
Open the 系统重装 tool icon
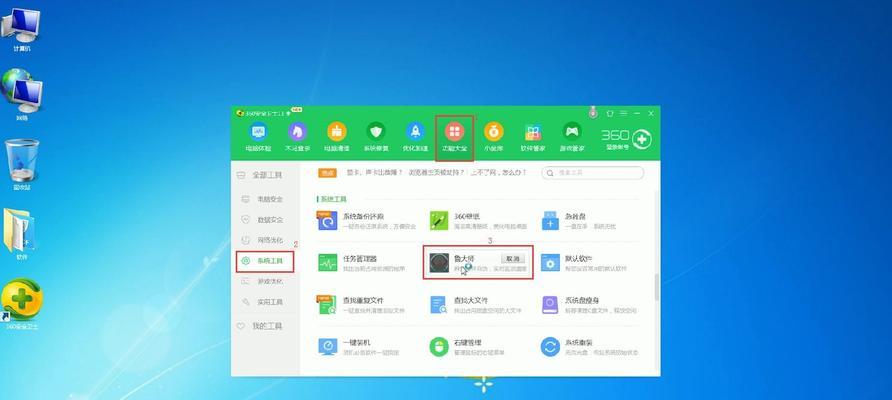pyautogui.click(x=550, y=347)
